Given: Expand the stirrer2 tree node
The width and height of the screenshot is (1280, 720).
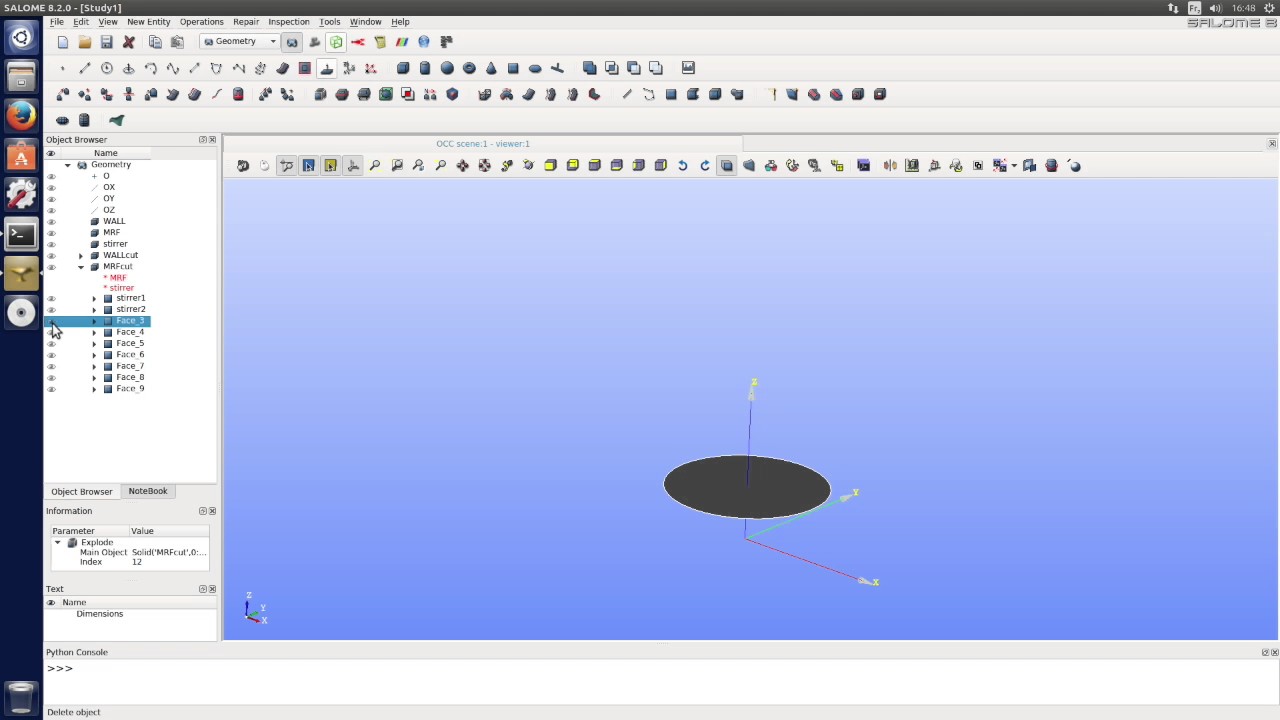Looking at the screenshot, I should pyautogui.click(x=94, y=310).
